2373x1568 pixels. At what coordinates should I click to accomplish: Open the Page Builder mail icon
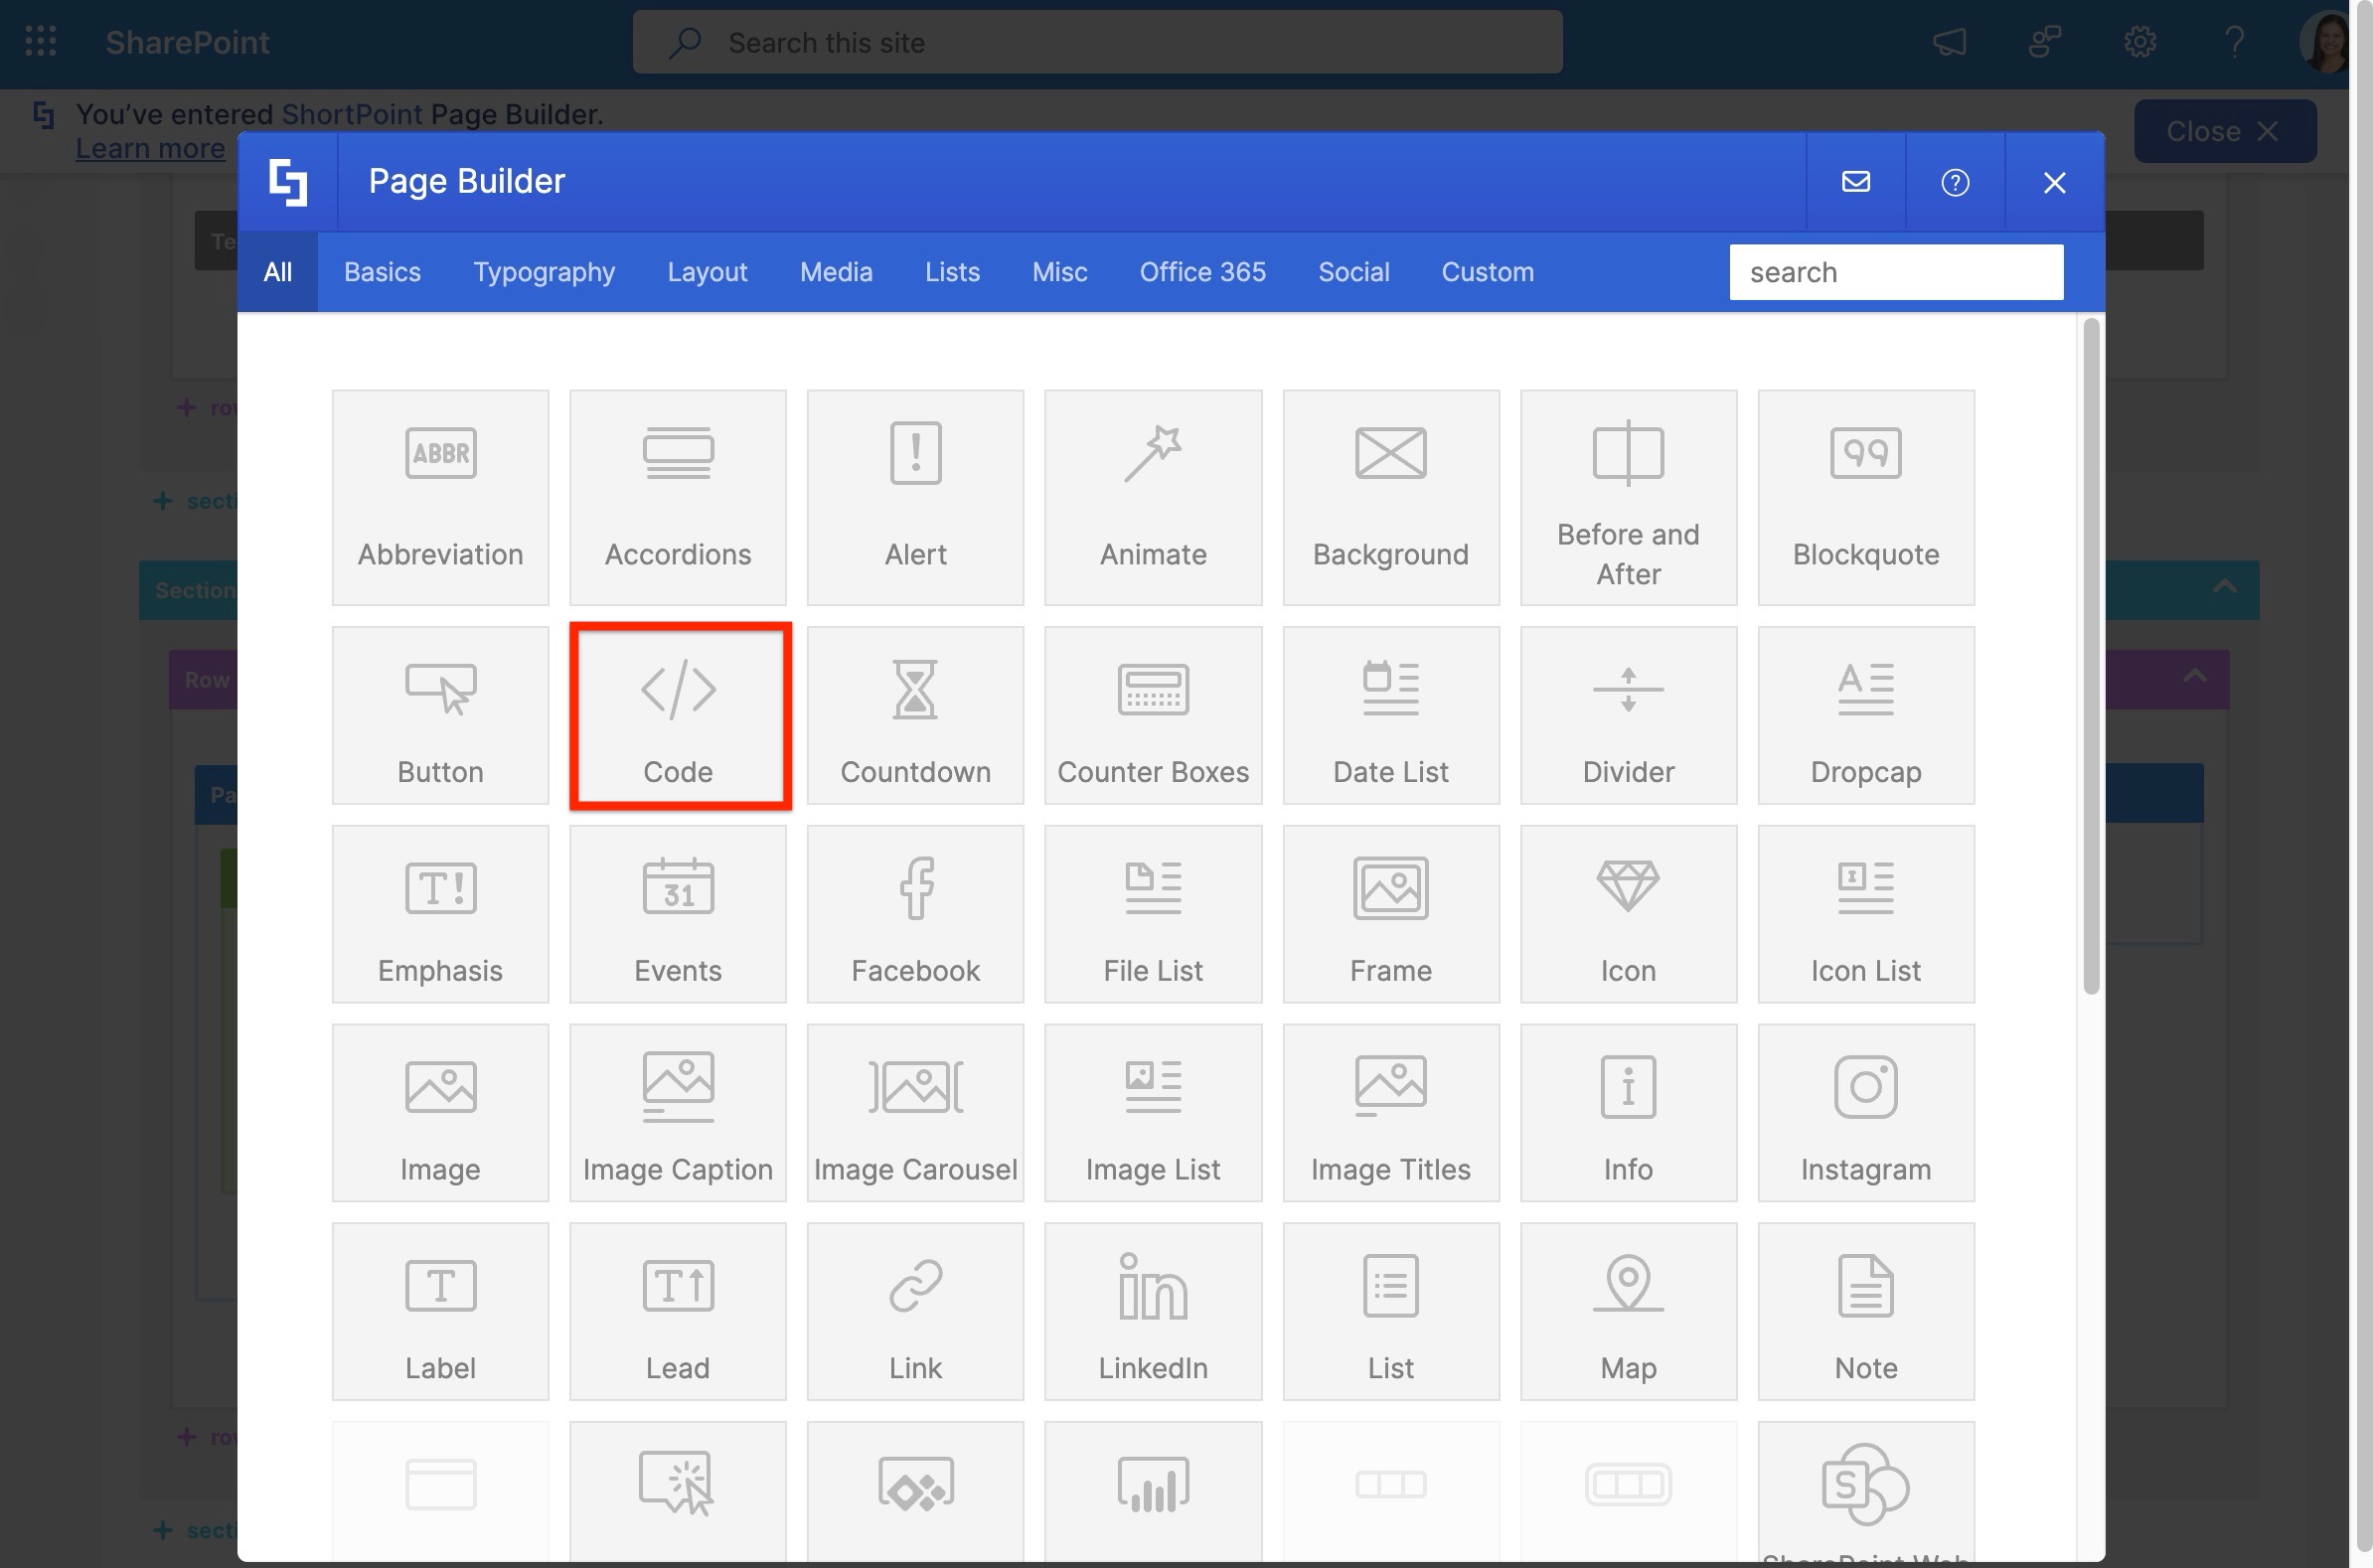coord(1855,182)
